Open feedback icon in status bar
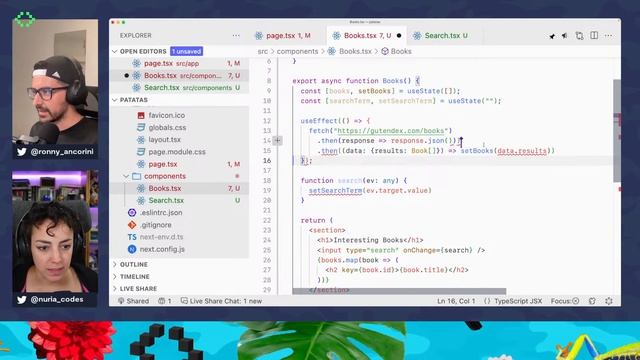 [x=592, y=301]
